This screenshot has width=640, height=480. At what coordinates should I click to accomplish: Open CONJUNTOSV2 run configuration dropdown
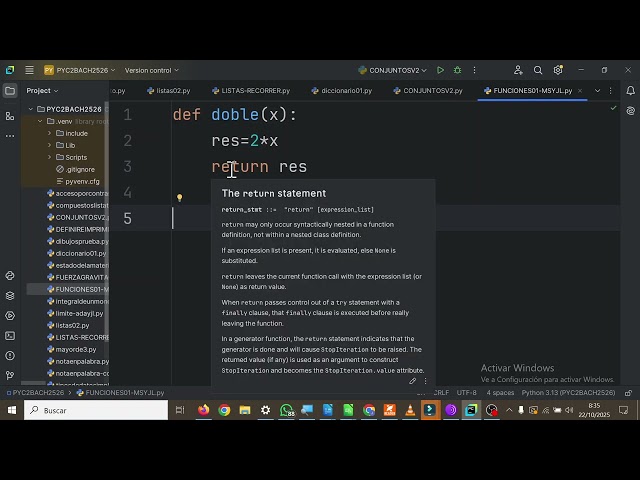click(393, 70)
